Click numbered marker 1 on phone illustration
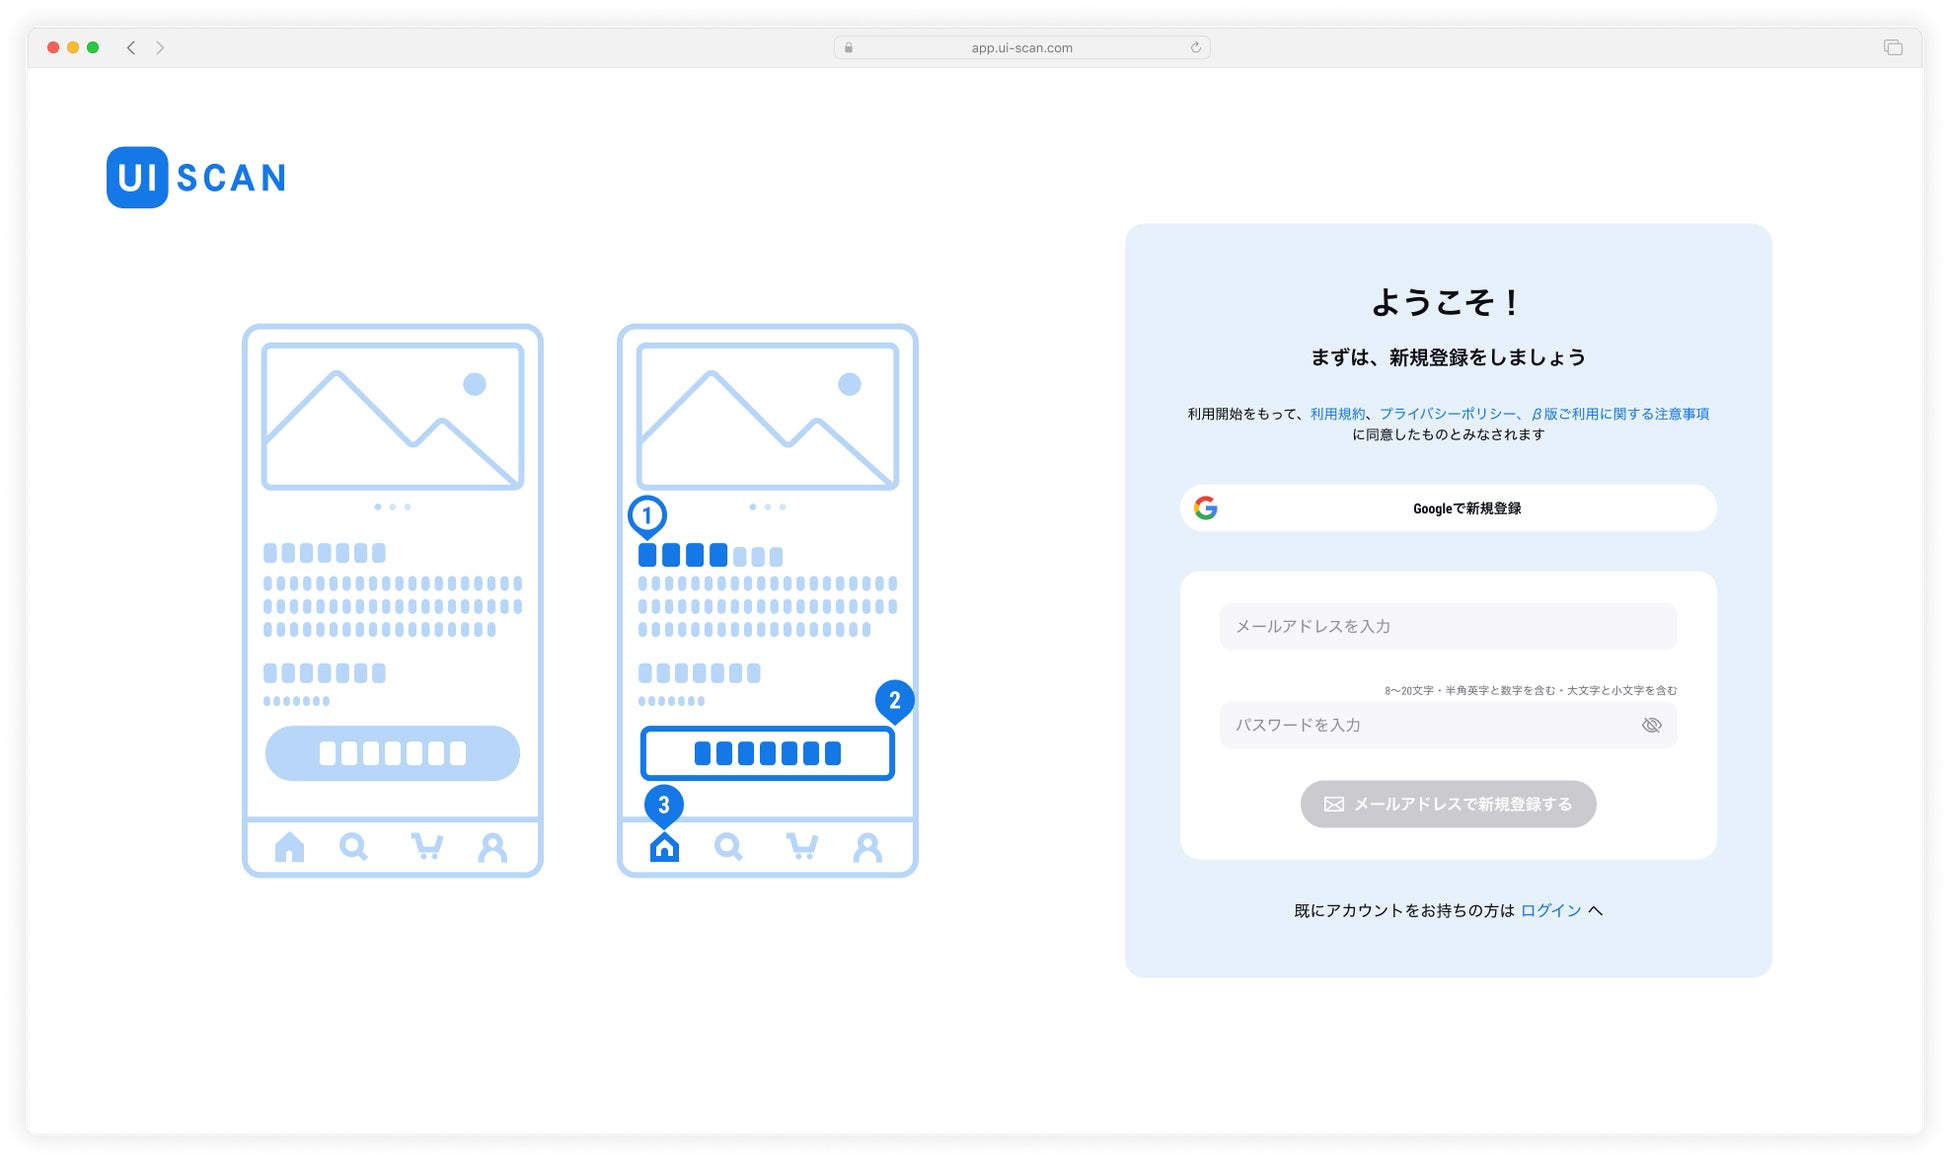 pyautogui.click(x=647, y=515)
